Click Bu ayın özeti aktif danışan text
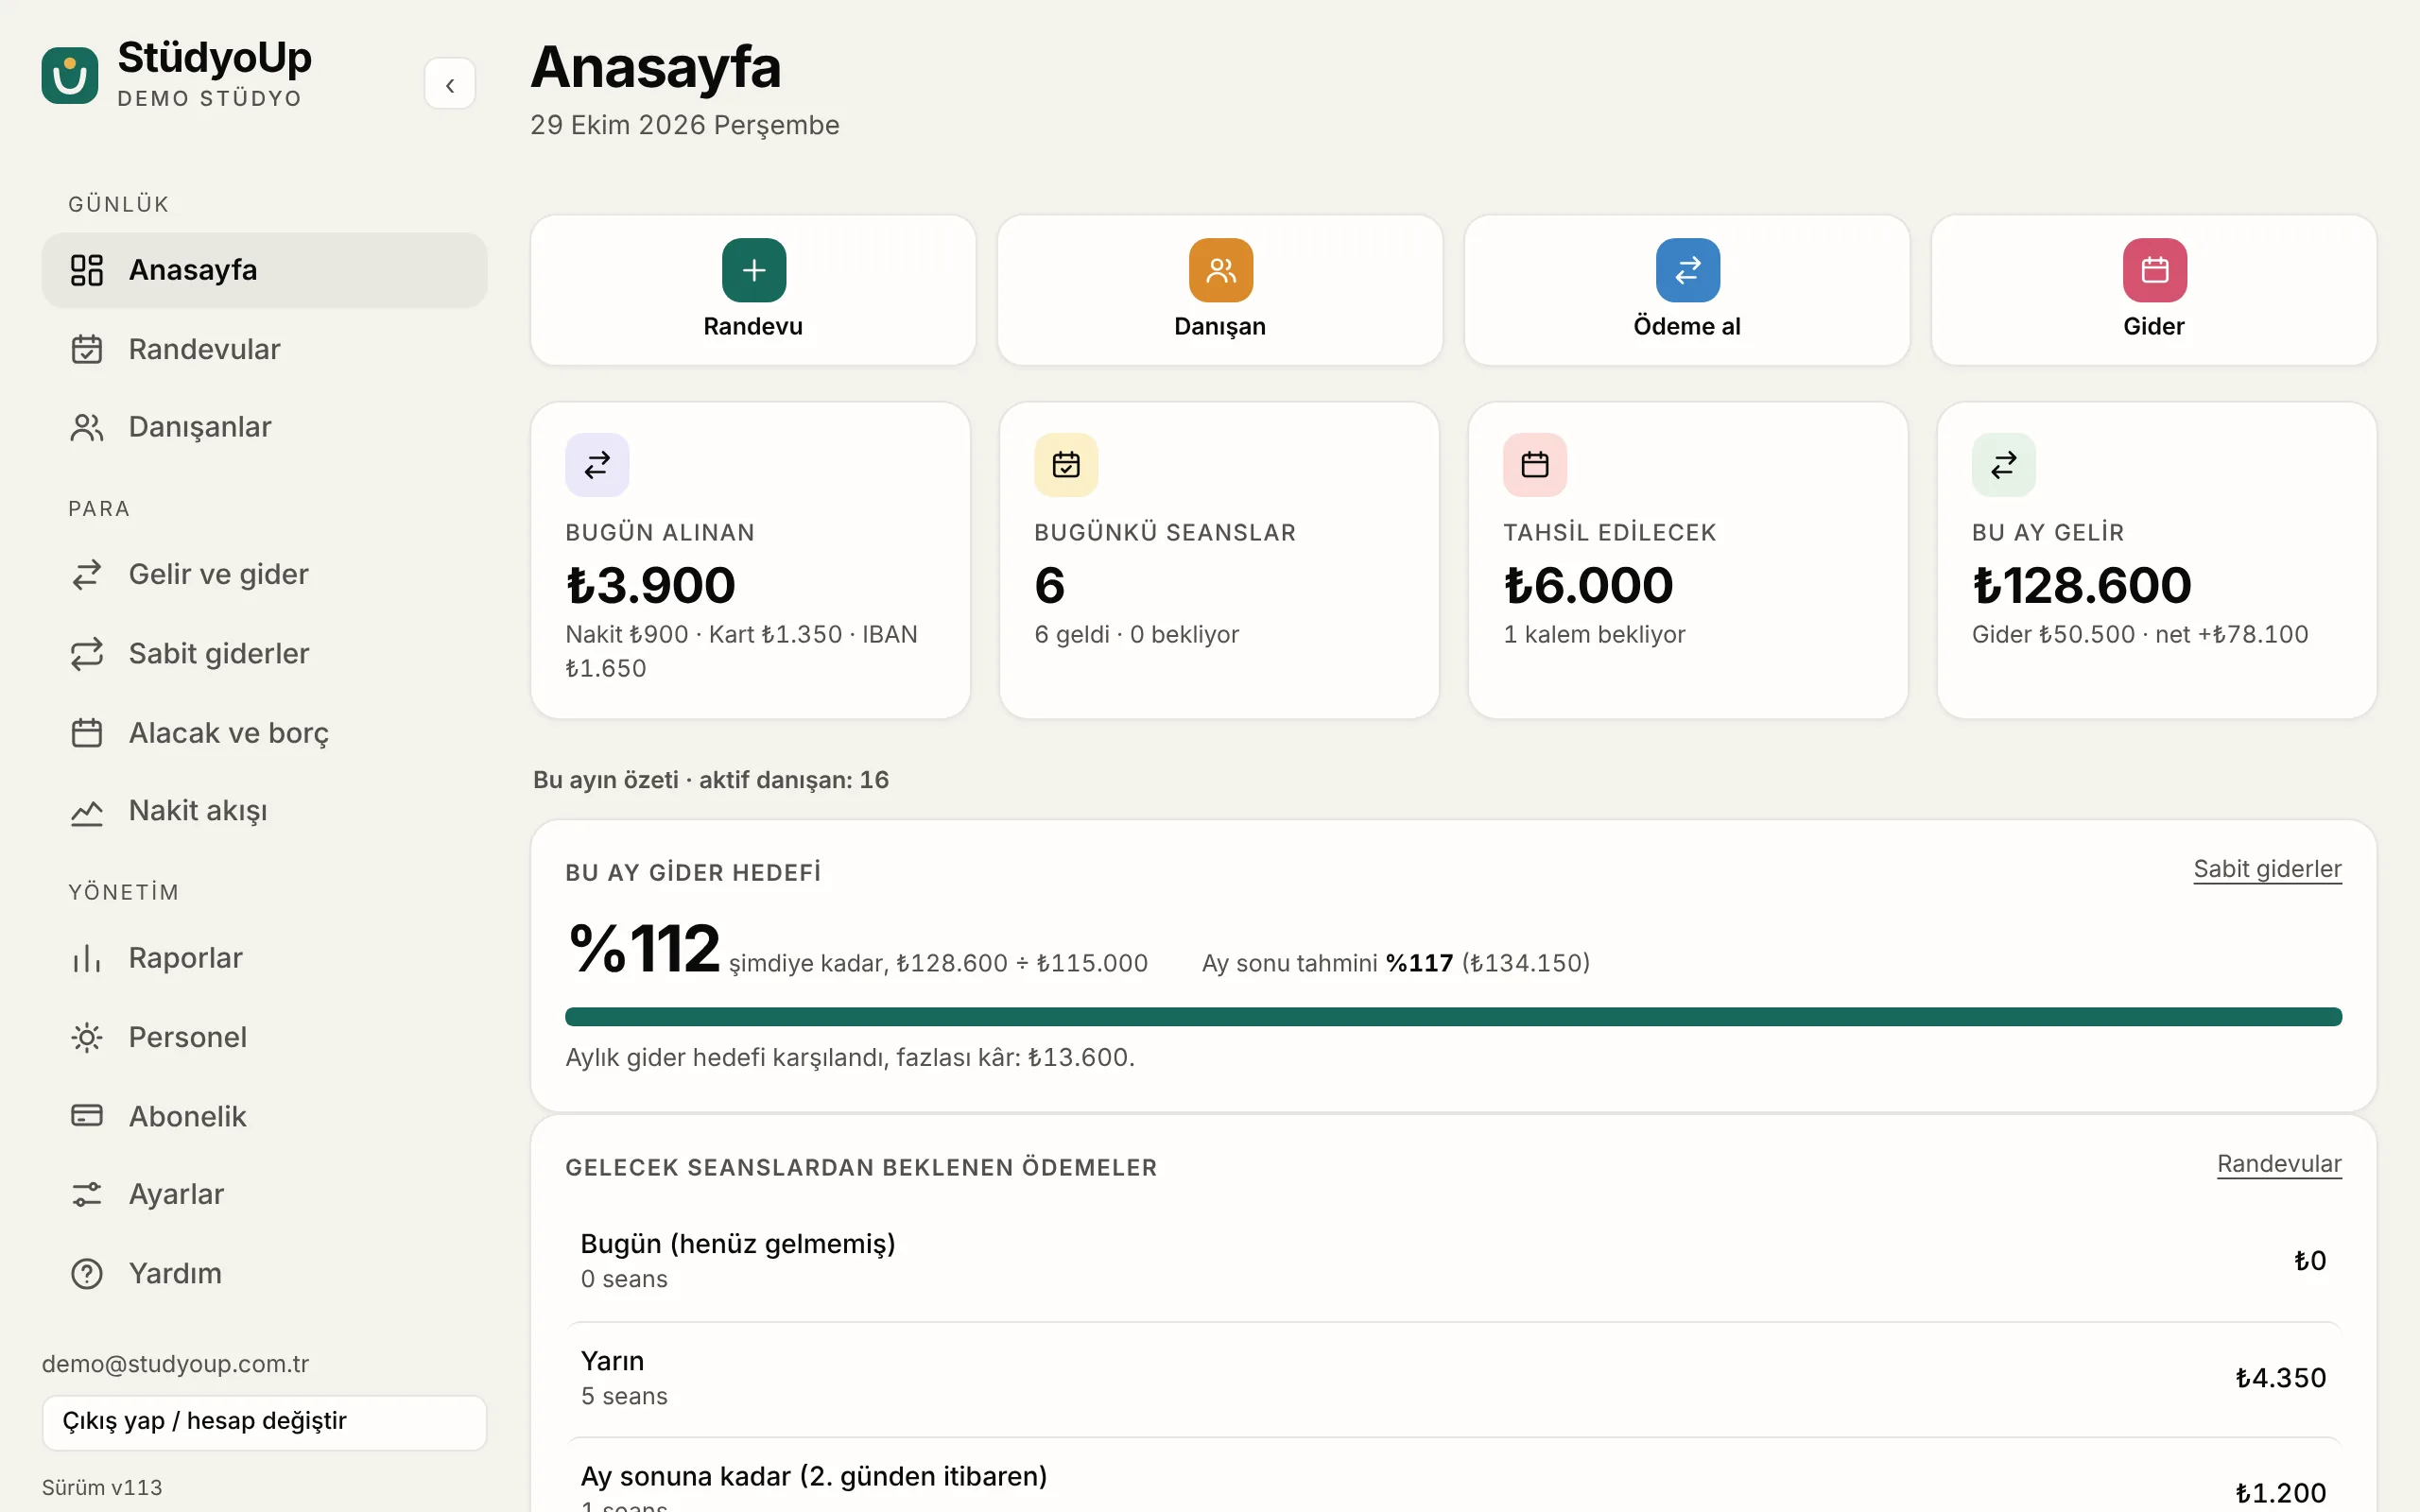Image resolution: width=2420 pixels, height=1512 pixels. tap(710, 780)
